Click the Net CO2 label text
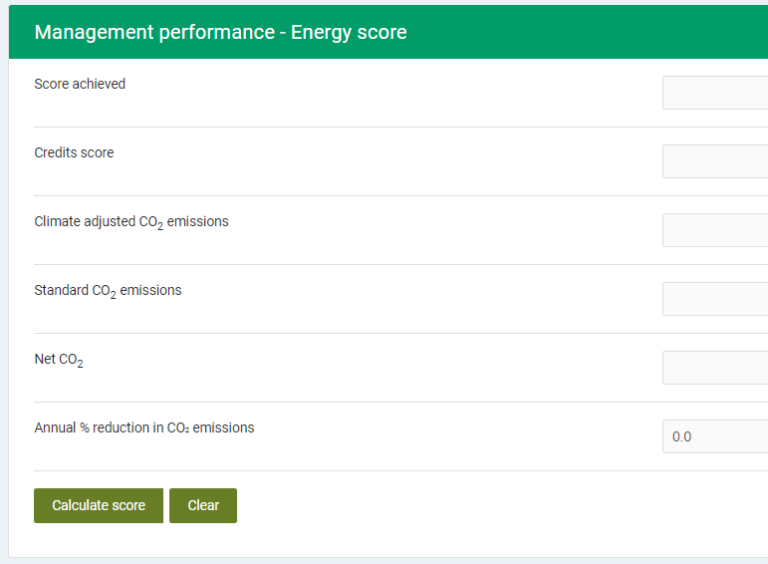The image size is (768, 564). click(59, 360)
